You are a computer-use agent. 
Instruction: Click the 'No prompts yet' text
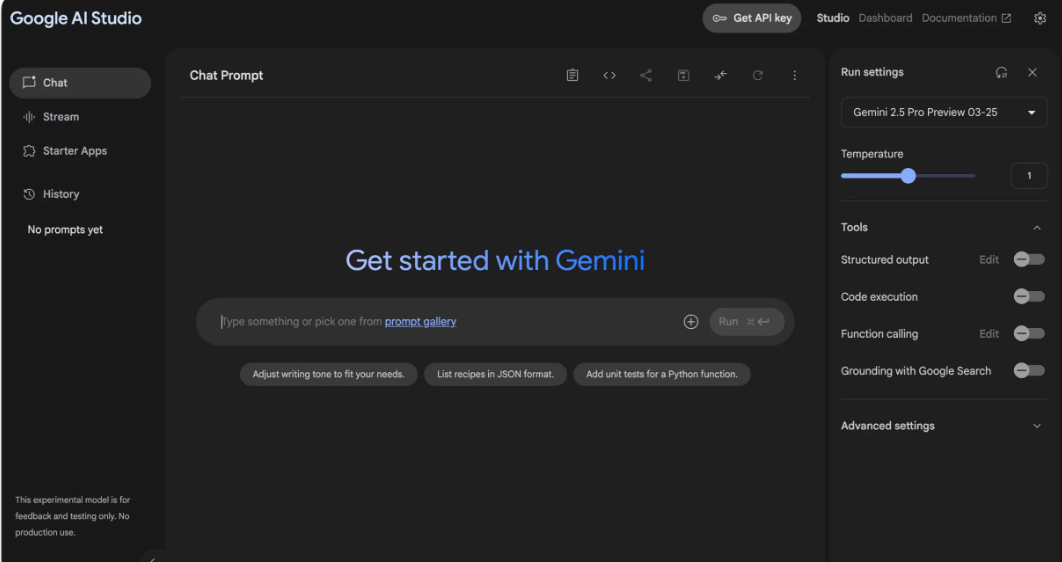(x=65, y=230)
